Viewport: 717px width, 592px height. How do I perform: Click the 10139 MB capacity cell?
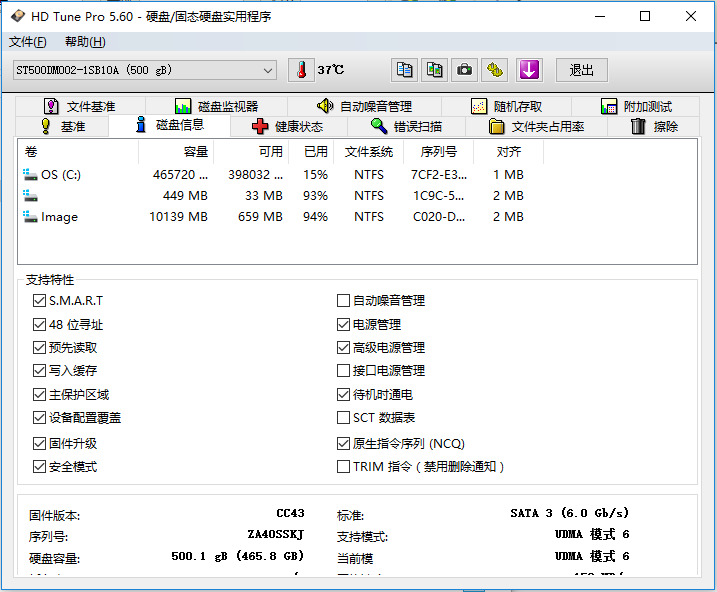pos(179,217)
